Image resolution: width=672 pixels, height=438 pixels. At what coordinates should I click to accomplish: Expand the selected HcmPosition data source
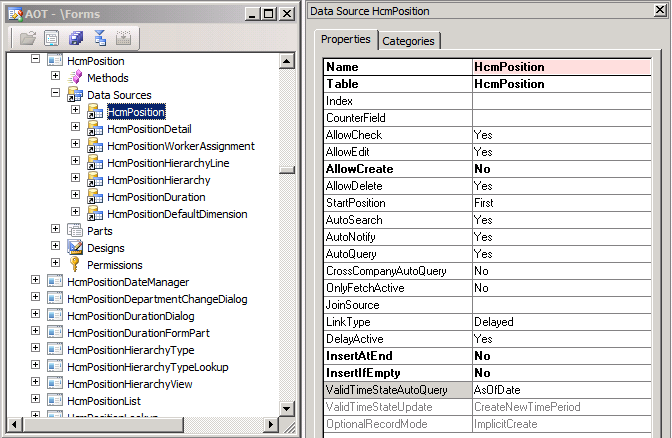(75, 110)
